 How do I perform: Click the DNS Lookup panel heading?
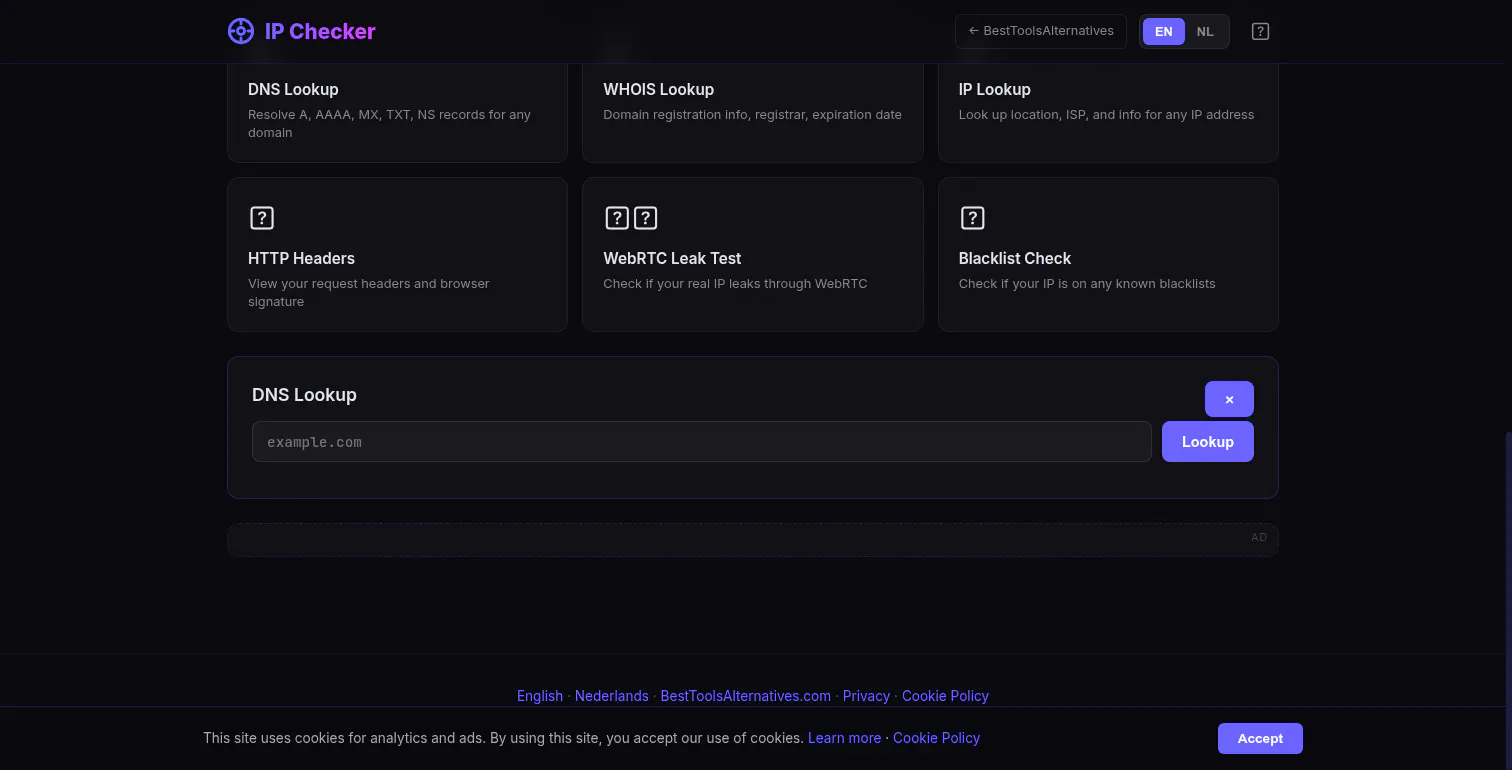tap(304, 395)
